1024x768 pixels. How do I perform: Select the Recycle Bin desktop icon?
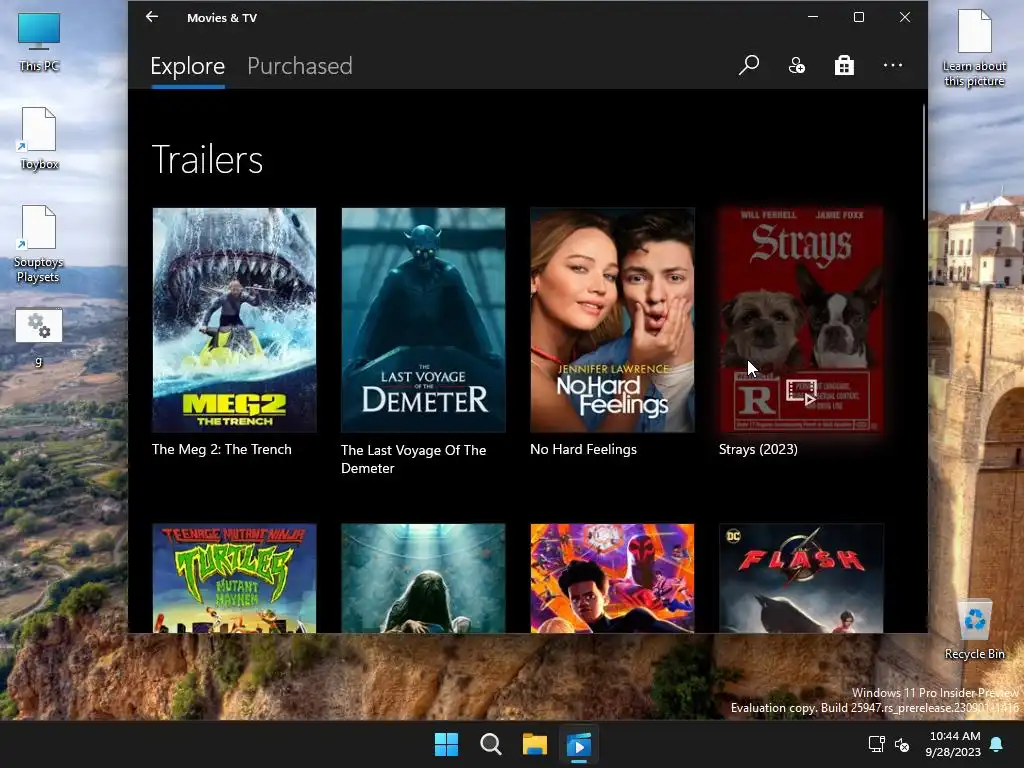point(974,630)
